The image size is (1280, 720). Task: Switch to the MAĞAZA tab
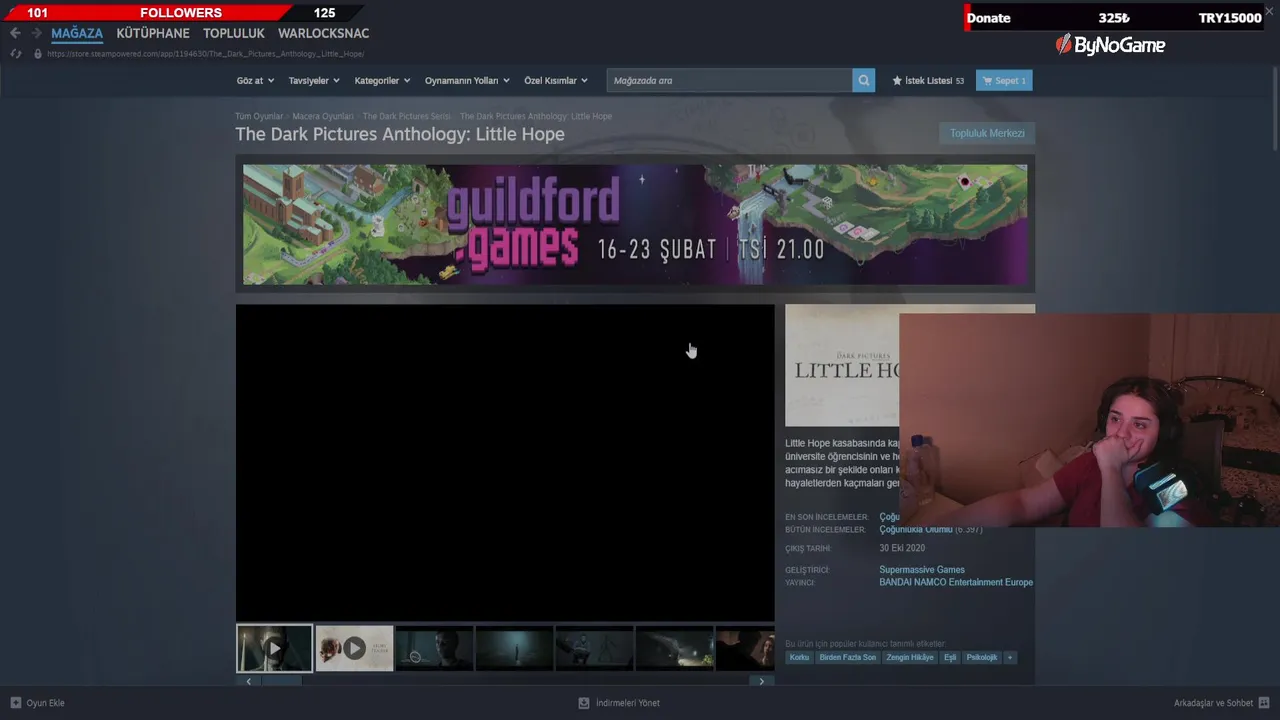tap(77, 33)
